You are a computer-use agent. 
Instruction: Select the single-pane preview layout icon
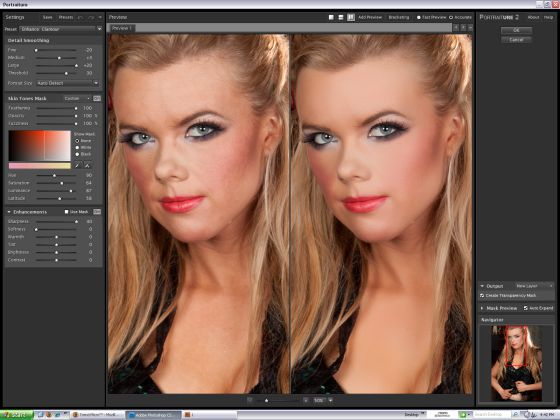tap(331, 17)
